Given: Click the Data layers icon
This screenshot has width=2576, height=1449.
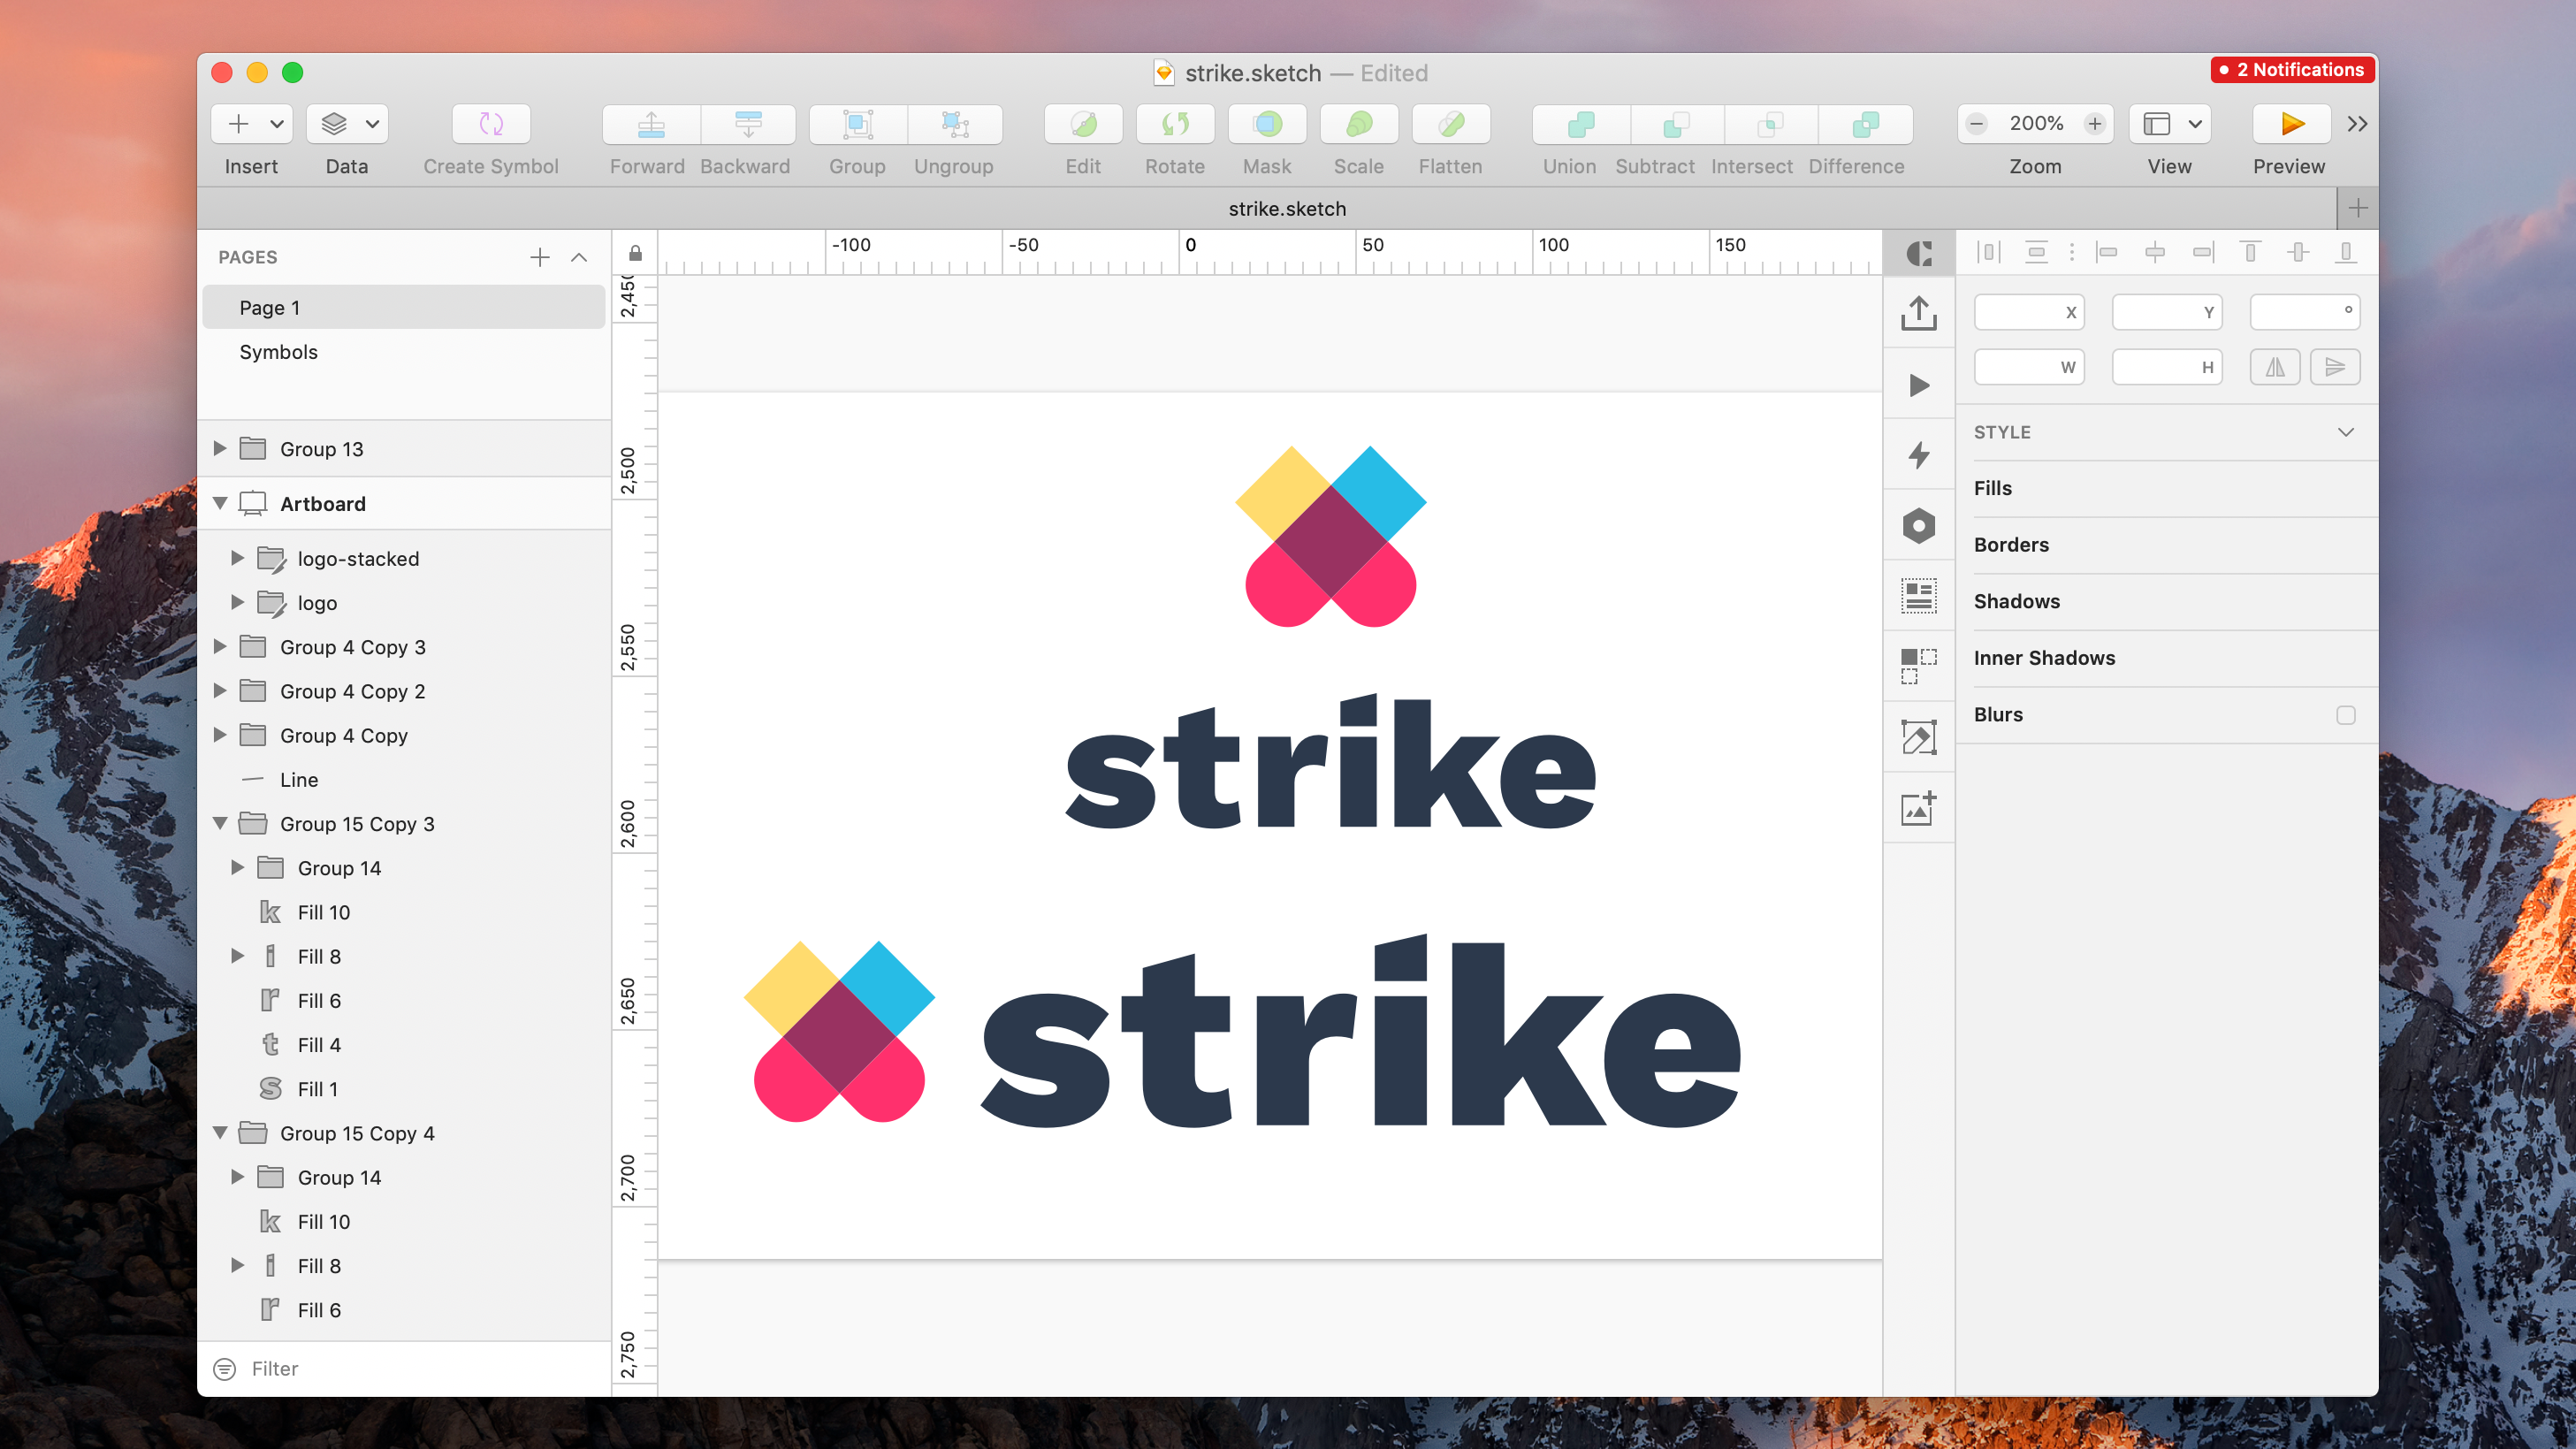Looking at the screenshot, I should 334,124.
